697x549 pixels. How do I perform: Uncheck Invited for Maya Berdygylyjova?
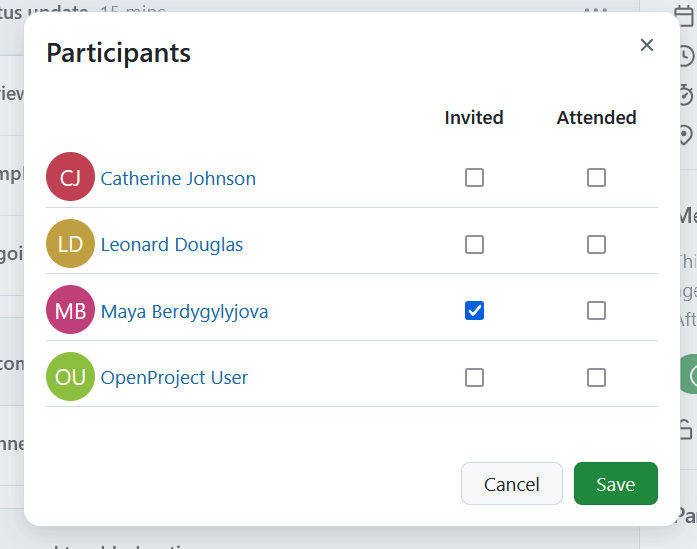474,310
